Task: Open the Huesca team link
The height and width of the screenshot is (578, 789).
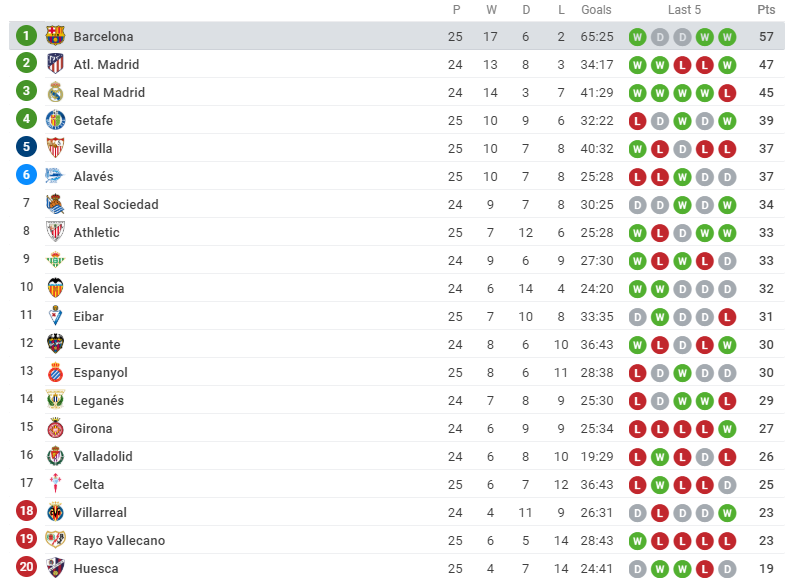Action: coord(96,568)
